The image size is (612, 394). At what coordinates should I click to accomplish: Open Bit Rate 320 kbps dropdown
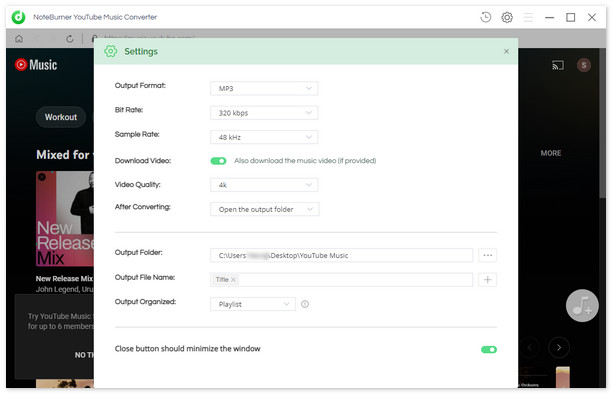point(264,113)
